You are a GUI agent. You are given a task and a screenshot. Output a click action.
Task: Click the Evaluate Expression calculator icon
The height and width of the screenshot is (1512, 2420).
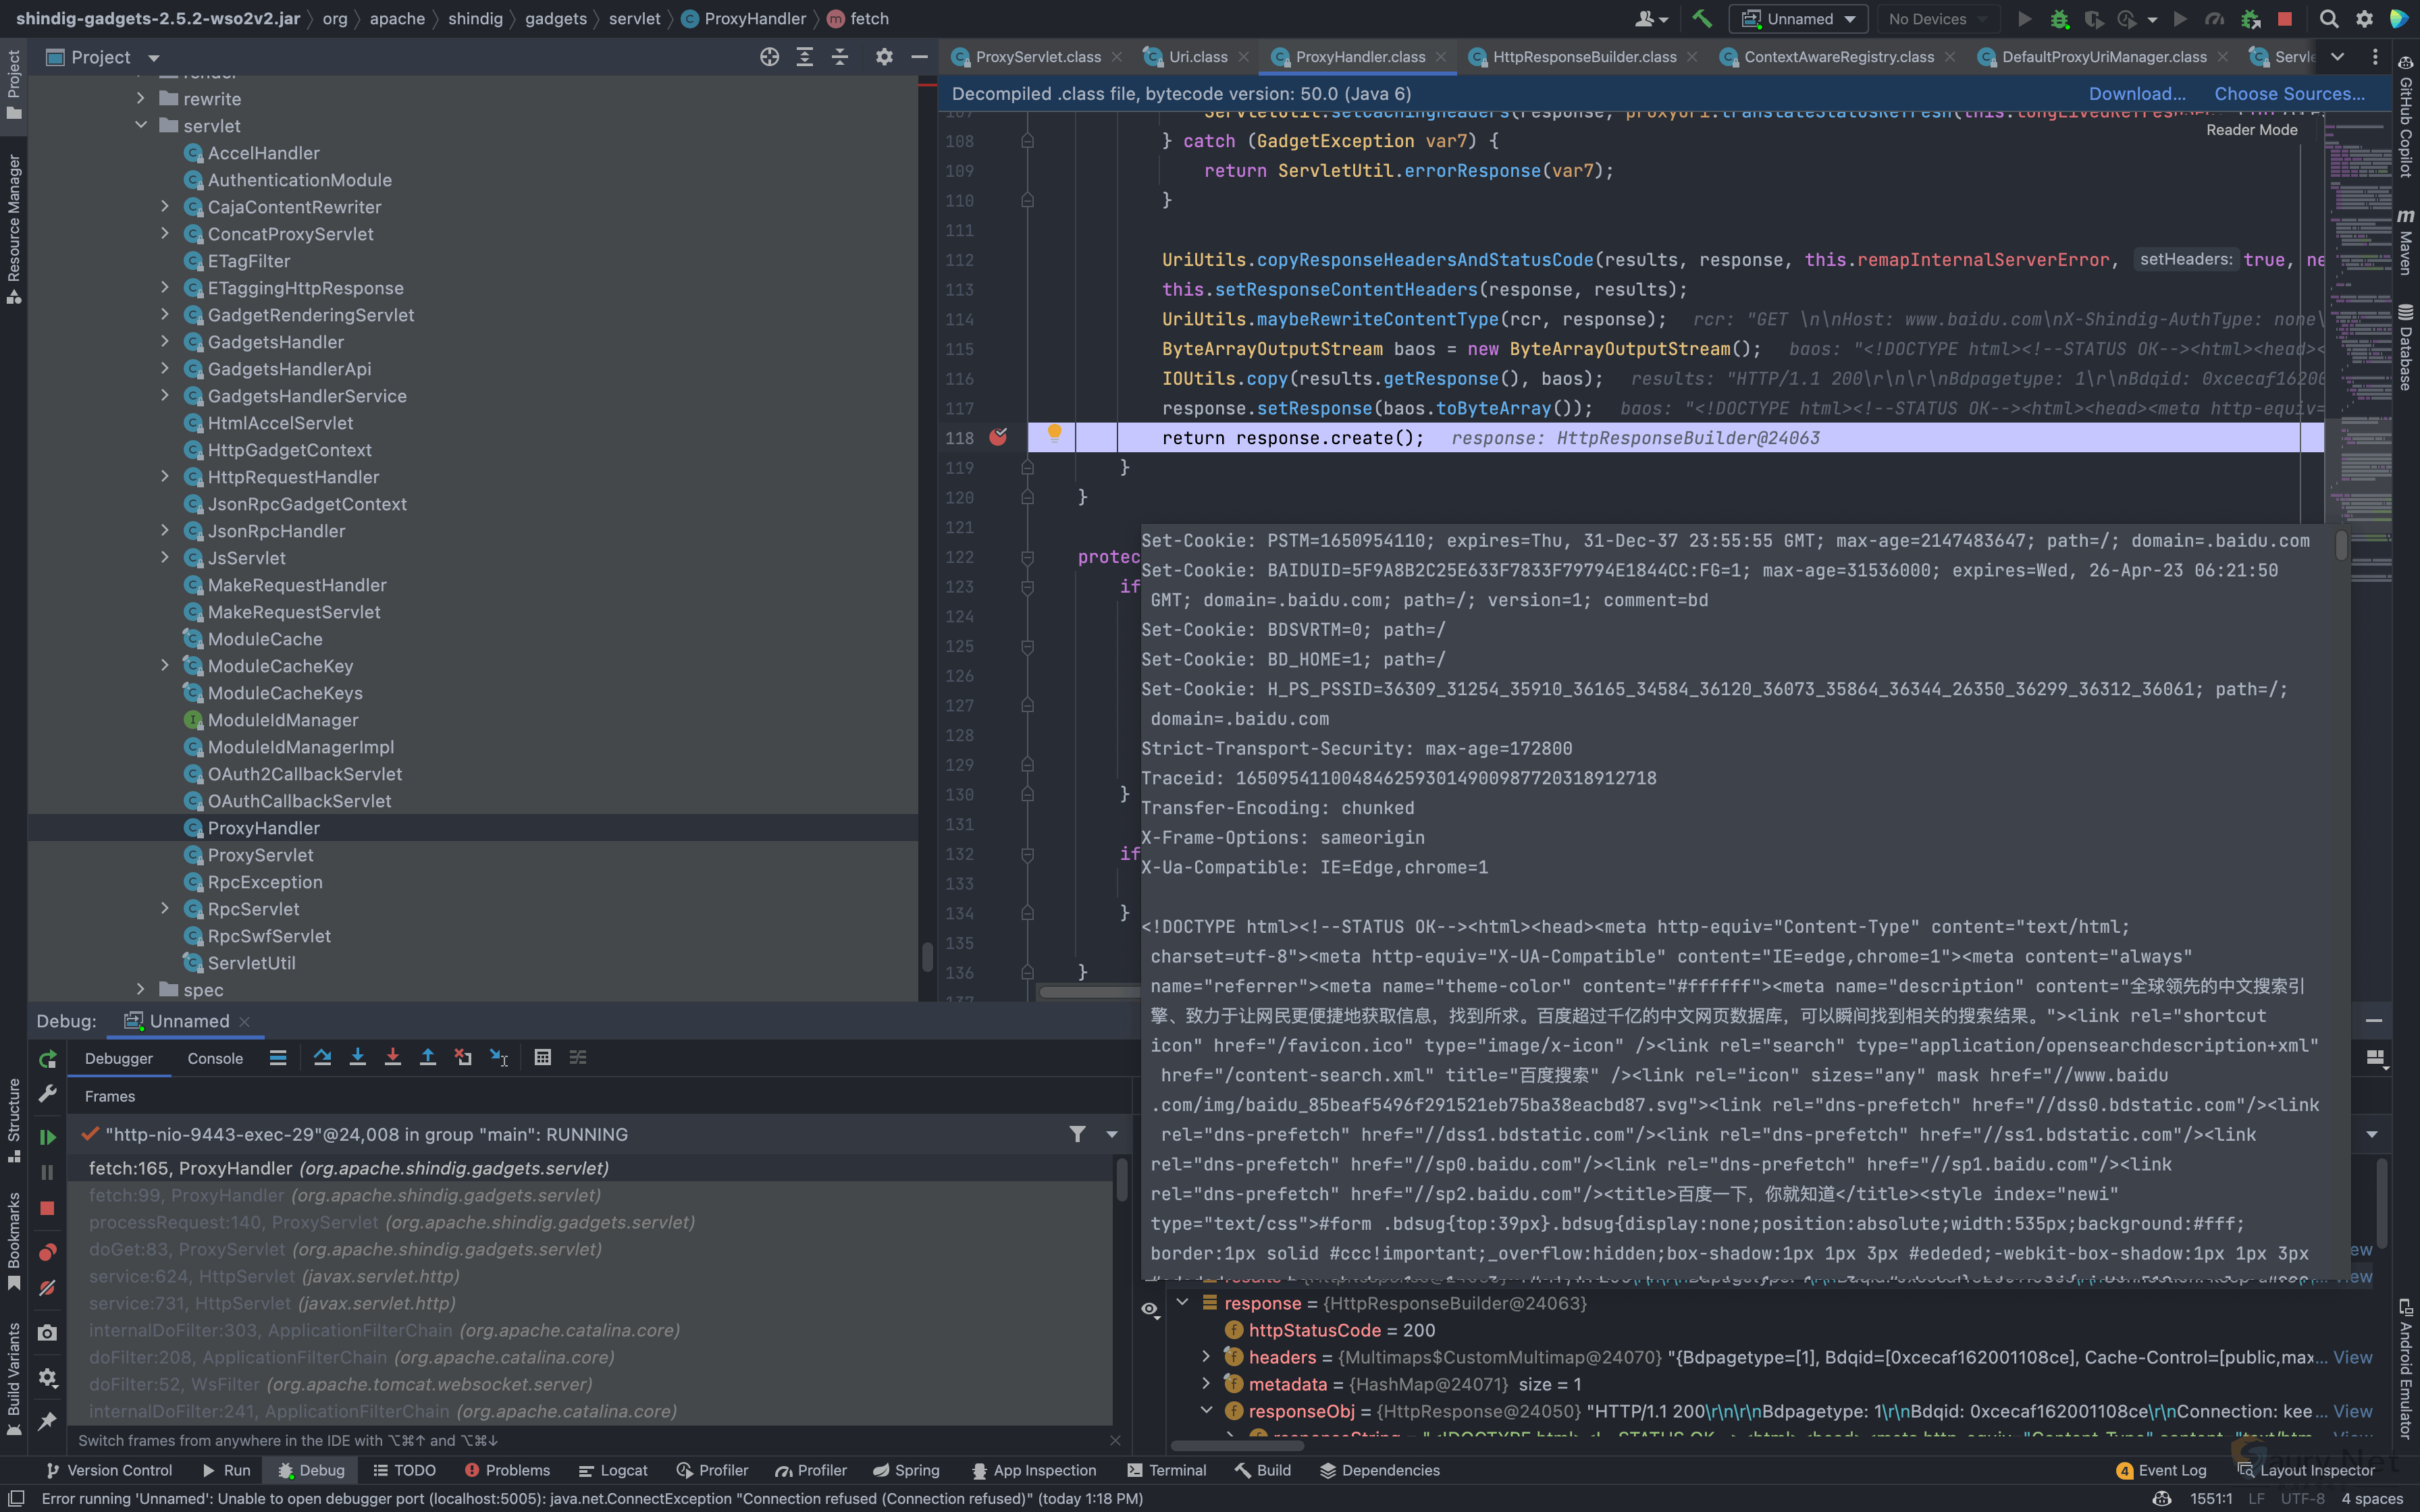[542, 1057]
